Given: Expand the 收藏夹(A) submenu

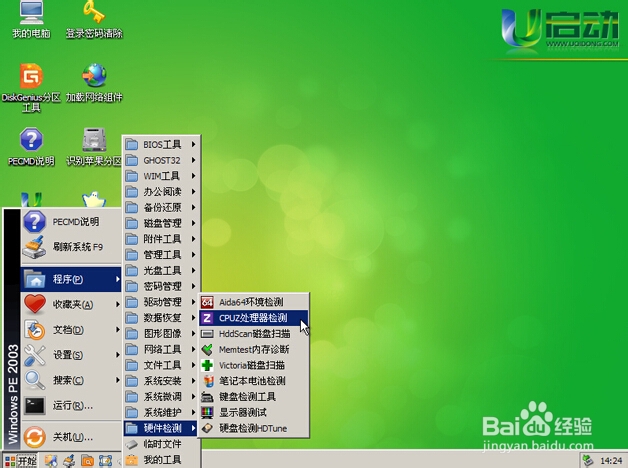Looking at the screenshot, I should click(71, 304).
